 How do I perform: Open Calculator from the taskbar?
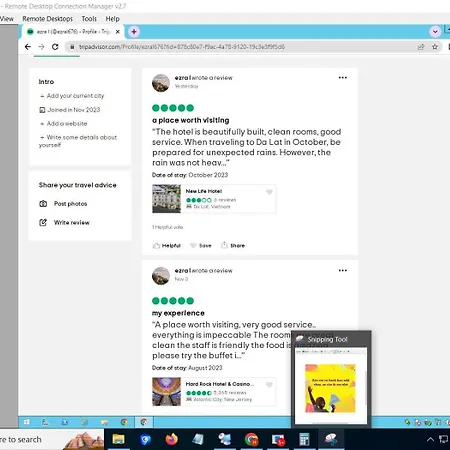tap(304, 439)
